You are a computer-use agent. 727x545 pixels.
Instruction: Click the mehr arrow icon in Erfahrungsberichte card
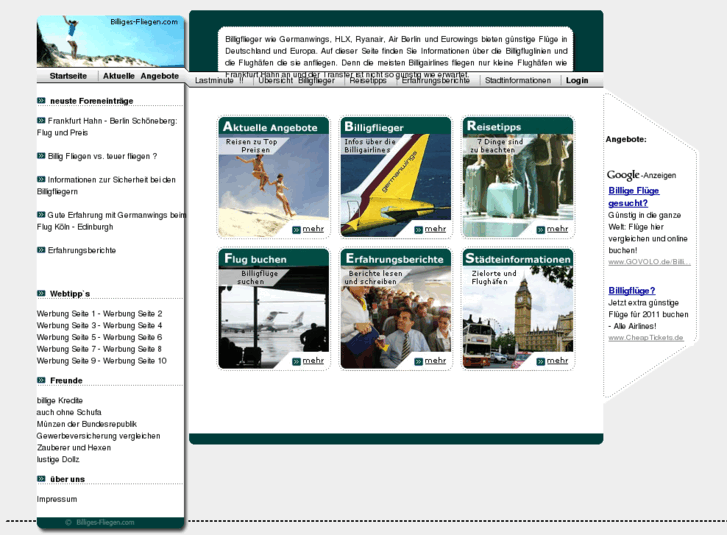point(418,361)
